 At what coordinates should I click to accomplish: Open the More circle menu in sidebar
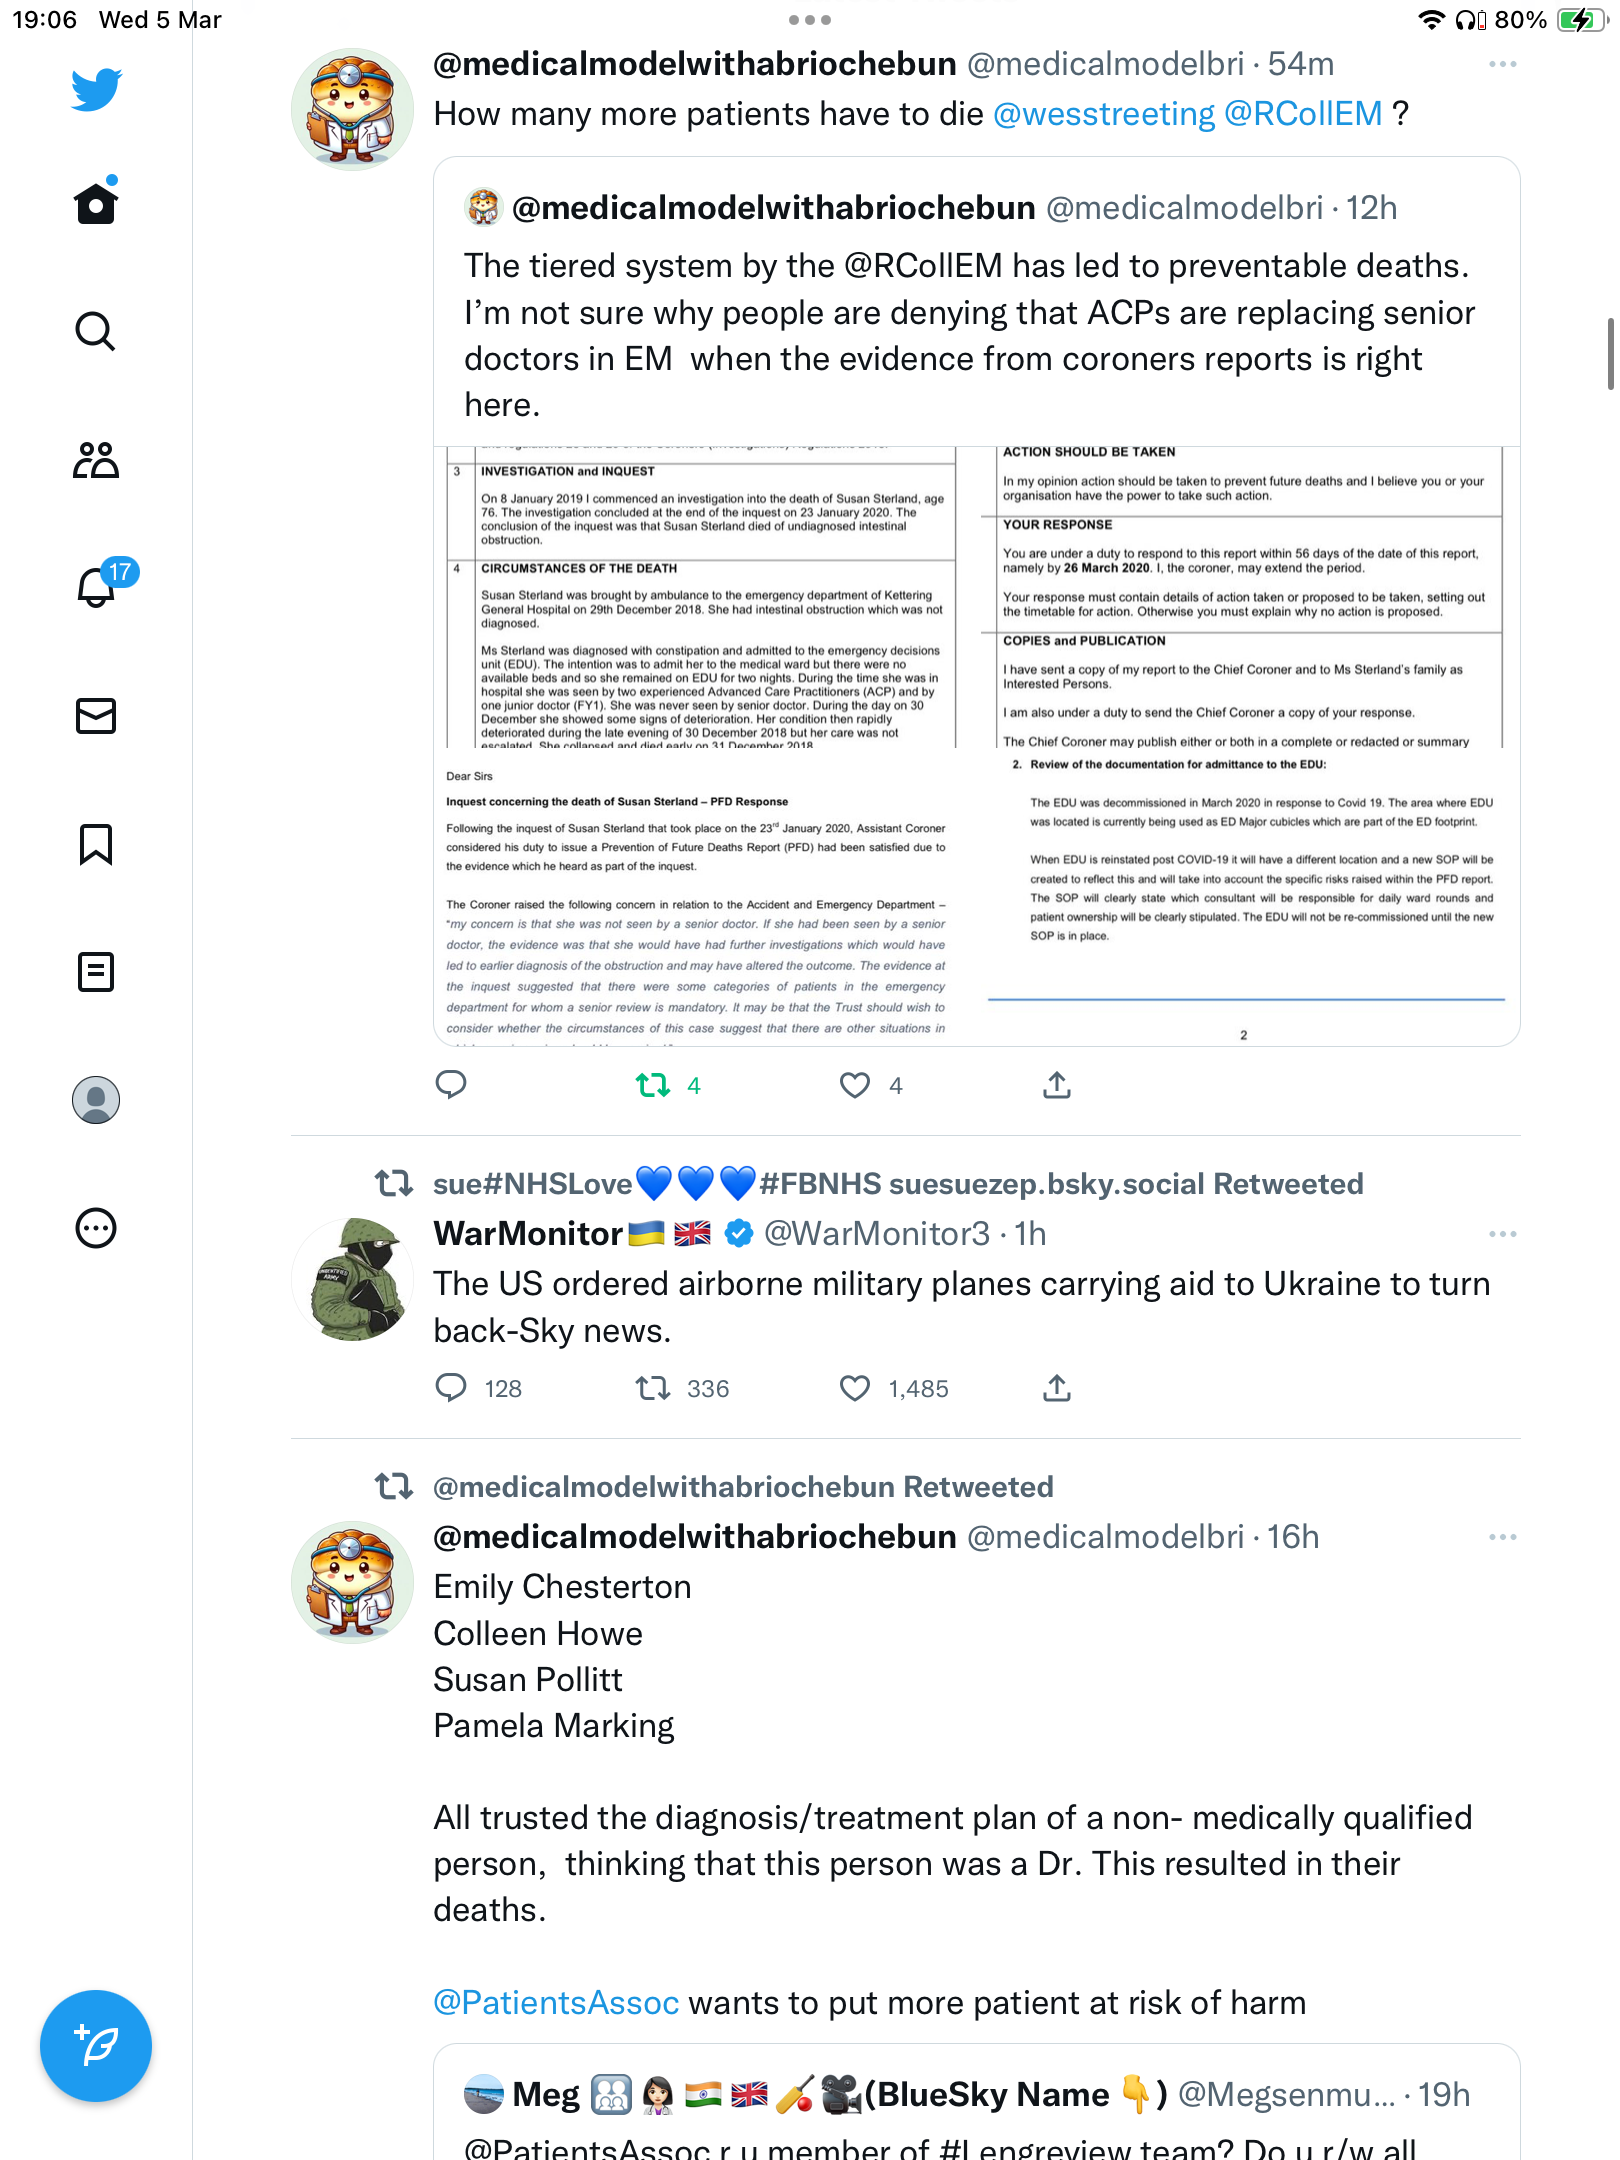click(x=96, y=1228)
